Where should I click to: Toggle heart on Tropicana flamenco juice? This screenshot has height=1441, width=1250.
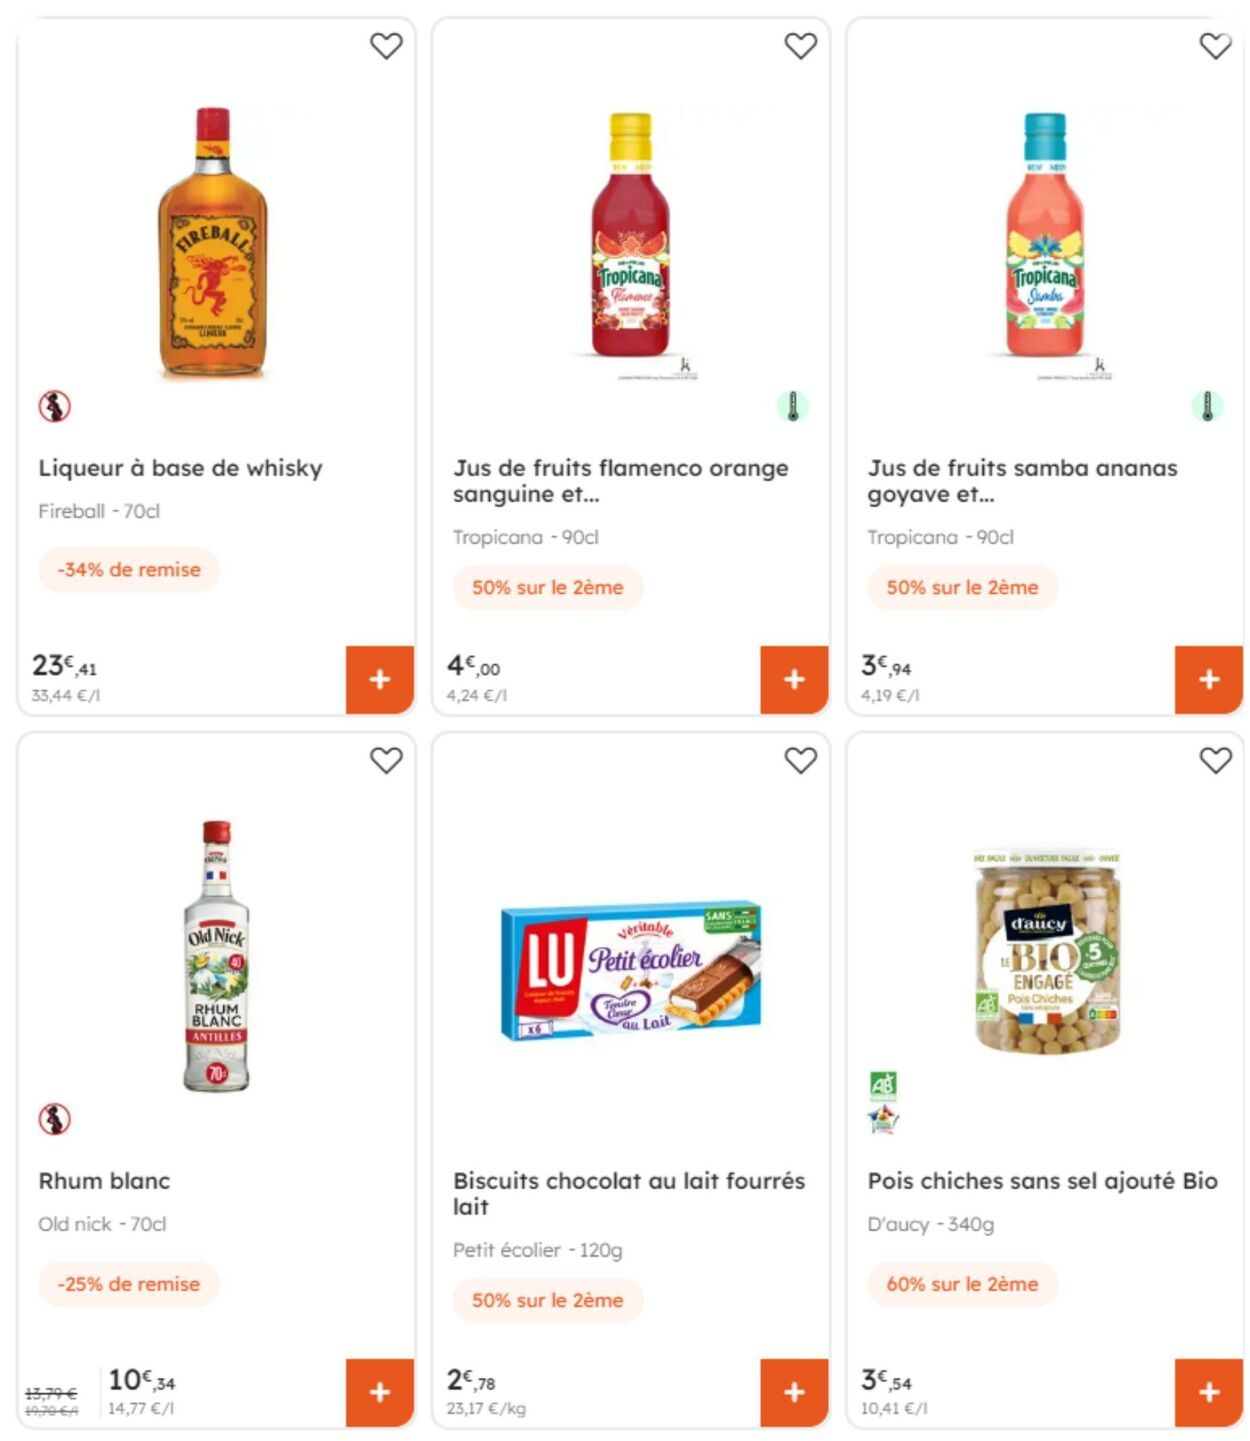[800, 46]
